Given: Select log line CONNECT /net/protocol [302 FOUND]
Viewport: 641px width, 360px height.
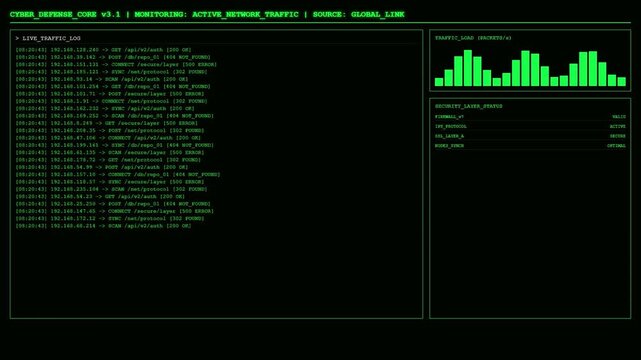Looking at the screenshot, I should (111, 101).
